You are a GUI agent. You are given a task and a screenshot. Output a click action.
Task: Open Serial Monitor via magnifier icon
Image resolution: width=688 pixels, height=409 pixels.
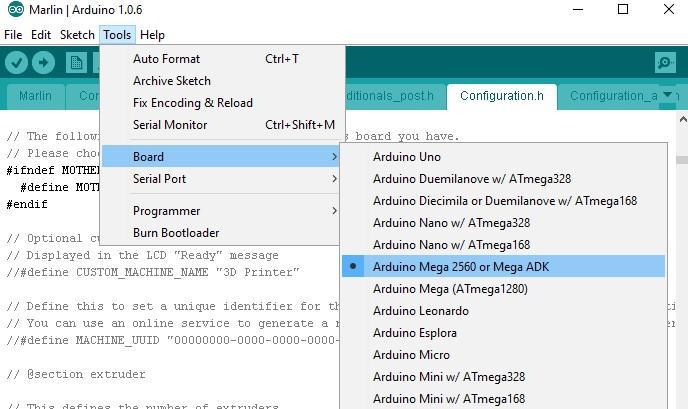[665, 63]
